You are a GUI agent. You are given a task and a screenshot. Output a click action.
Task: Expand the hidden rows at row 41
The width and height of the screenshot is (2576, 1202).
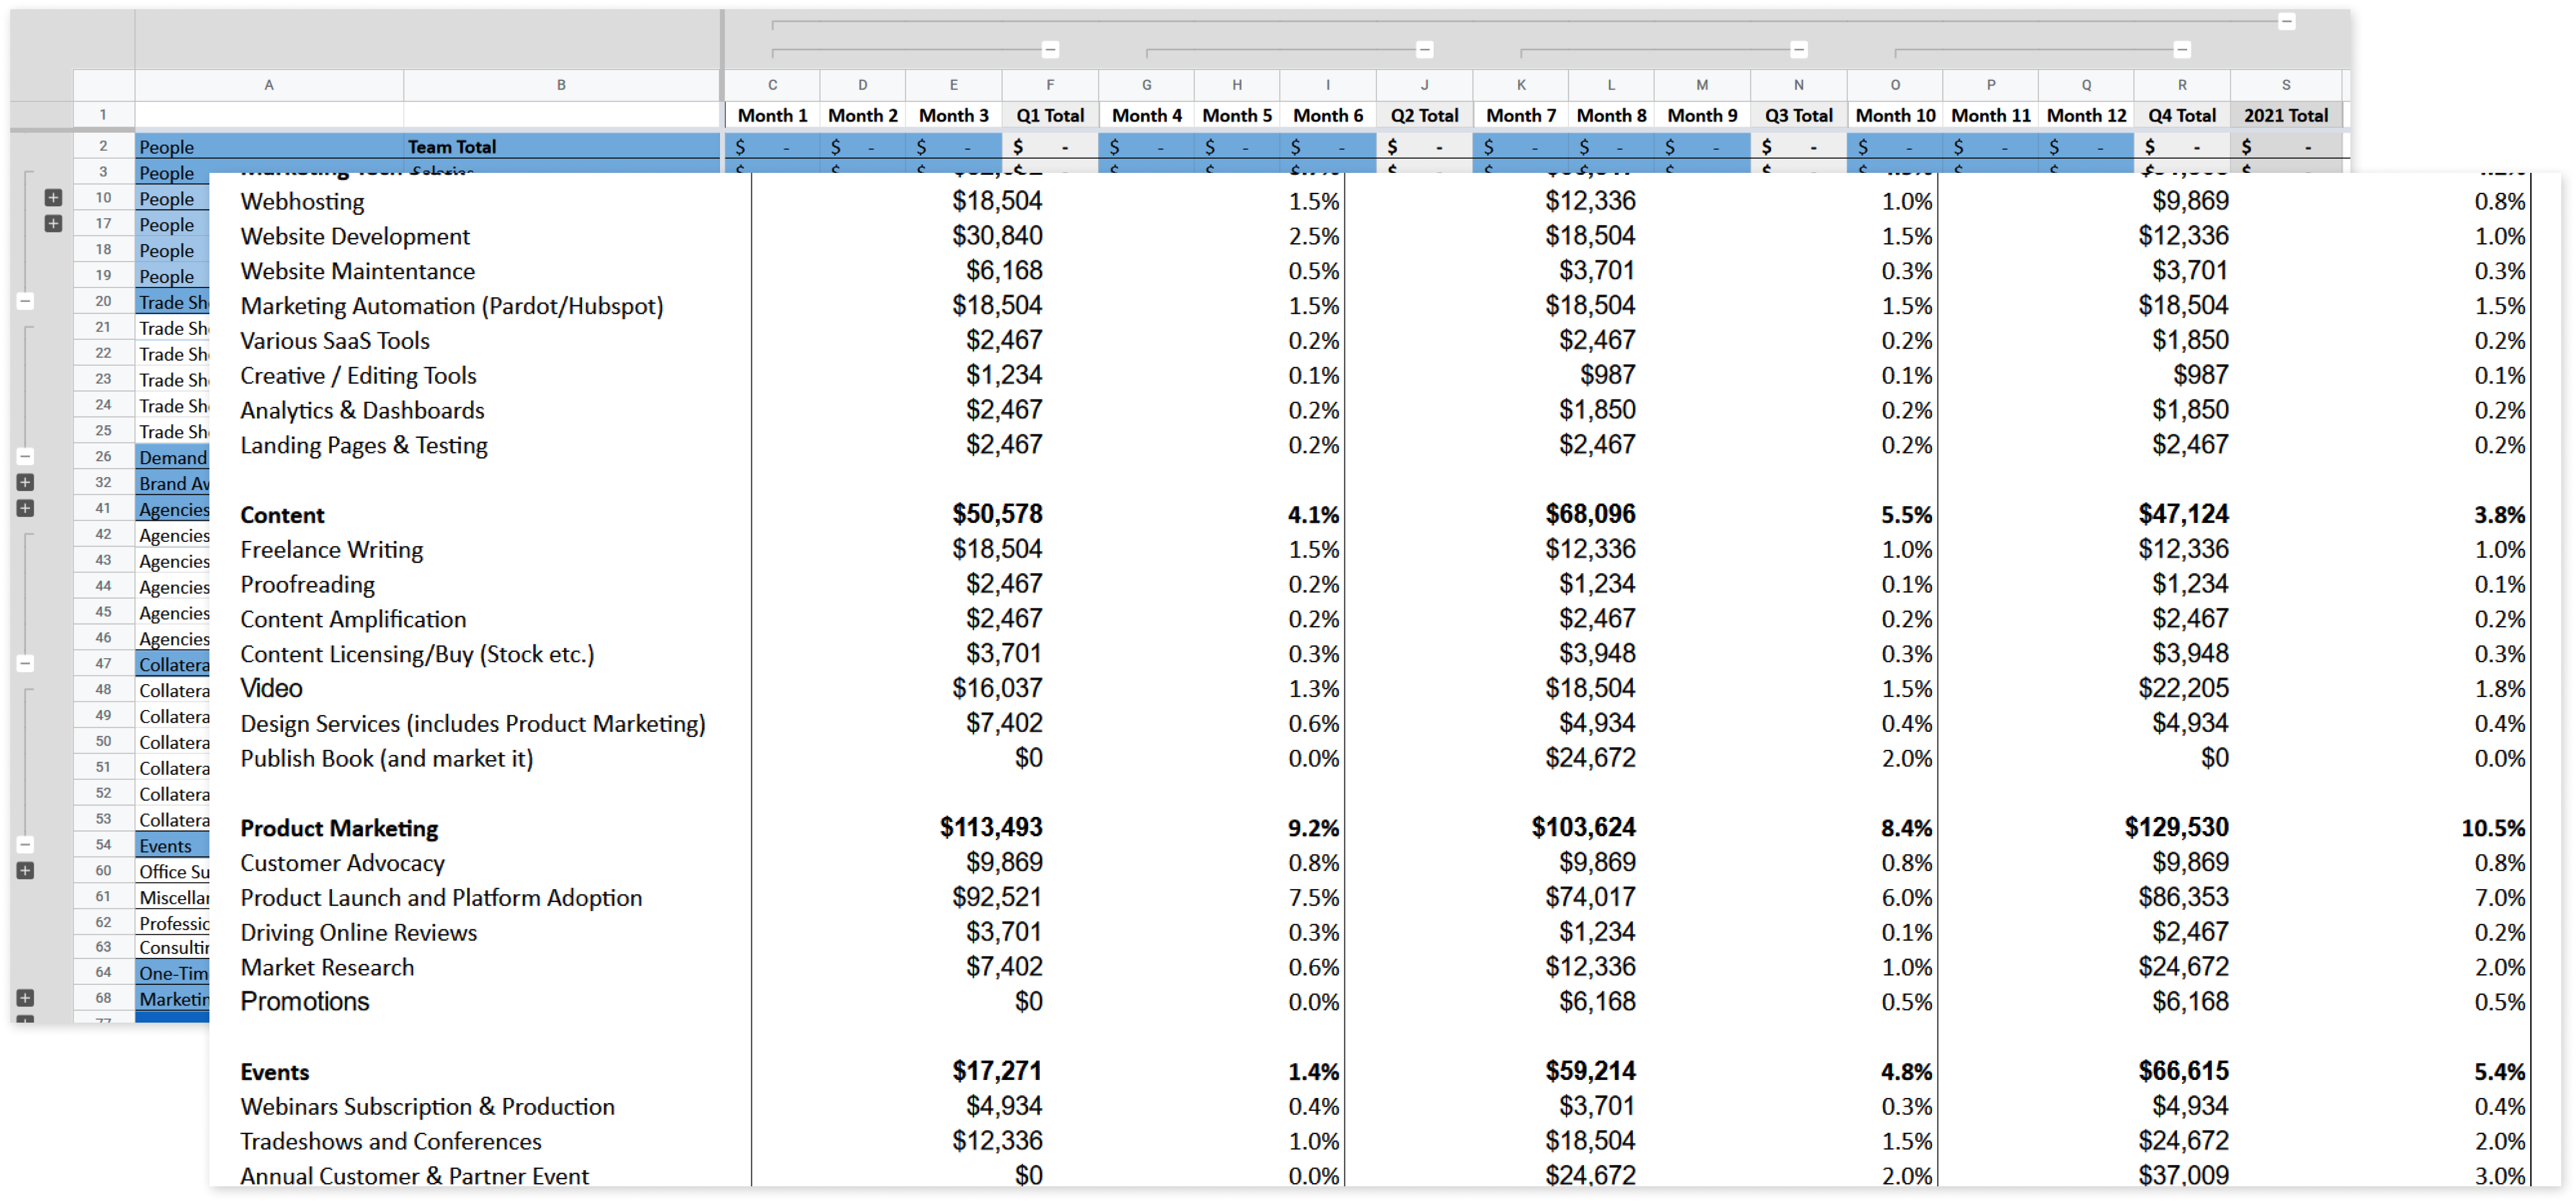coord(26,509)
